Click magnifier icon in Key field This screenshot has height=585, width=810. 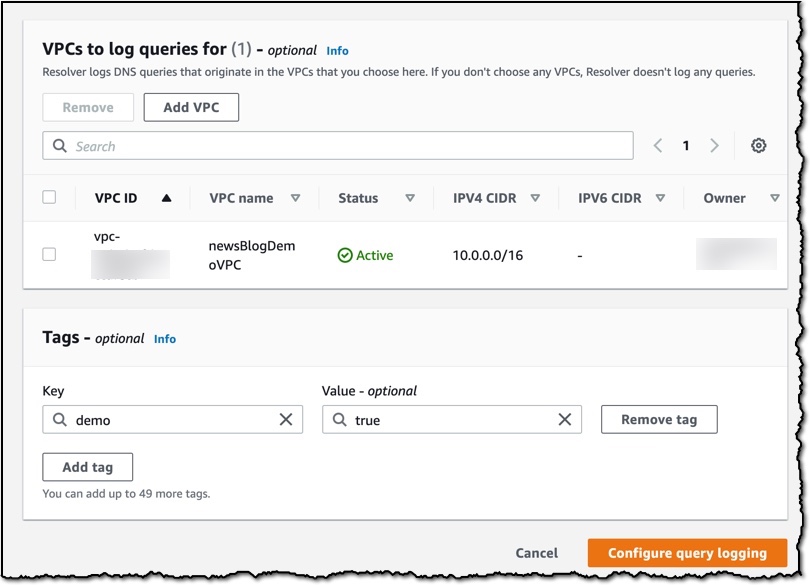(60, 419)
